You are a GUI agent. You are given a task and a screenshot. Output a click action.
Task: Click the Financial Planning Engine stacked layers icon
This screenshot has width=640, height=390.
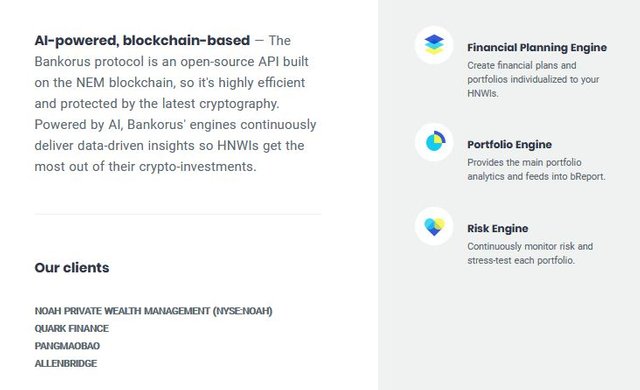[434, 45]
